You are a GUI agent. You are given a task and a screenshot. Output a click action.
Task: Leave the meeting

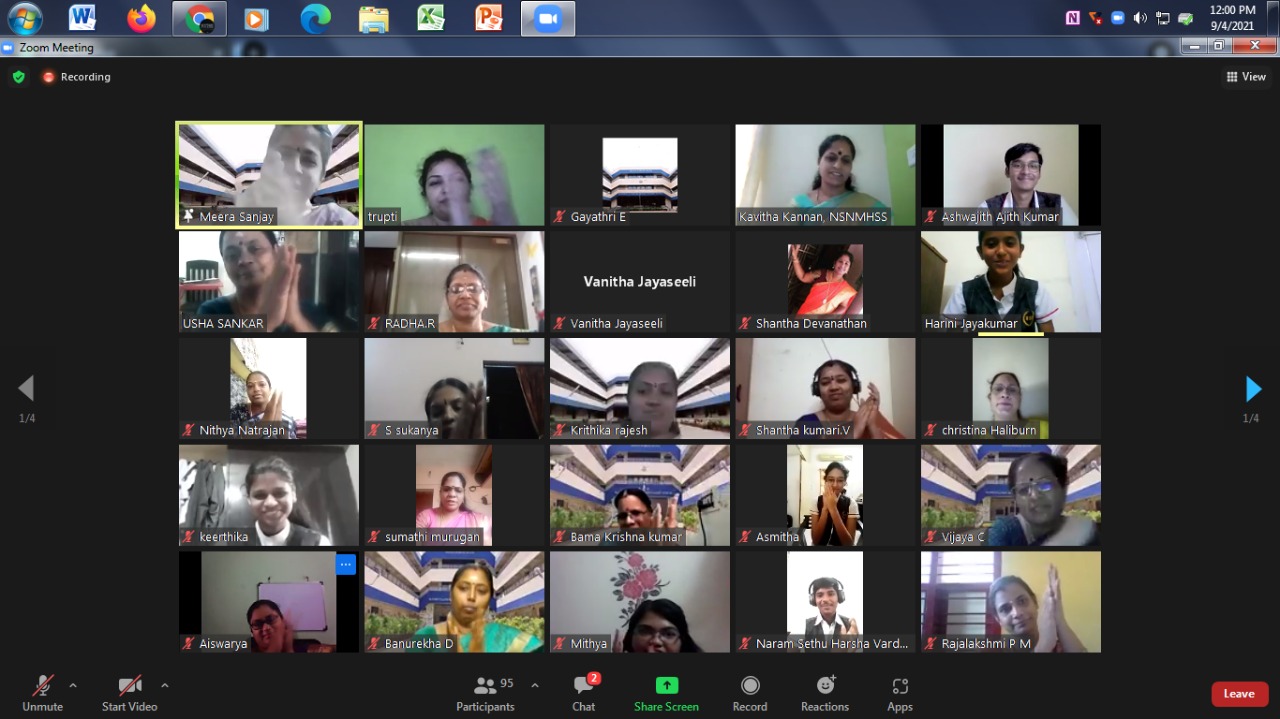coord(1239,694)
